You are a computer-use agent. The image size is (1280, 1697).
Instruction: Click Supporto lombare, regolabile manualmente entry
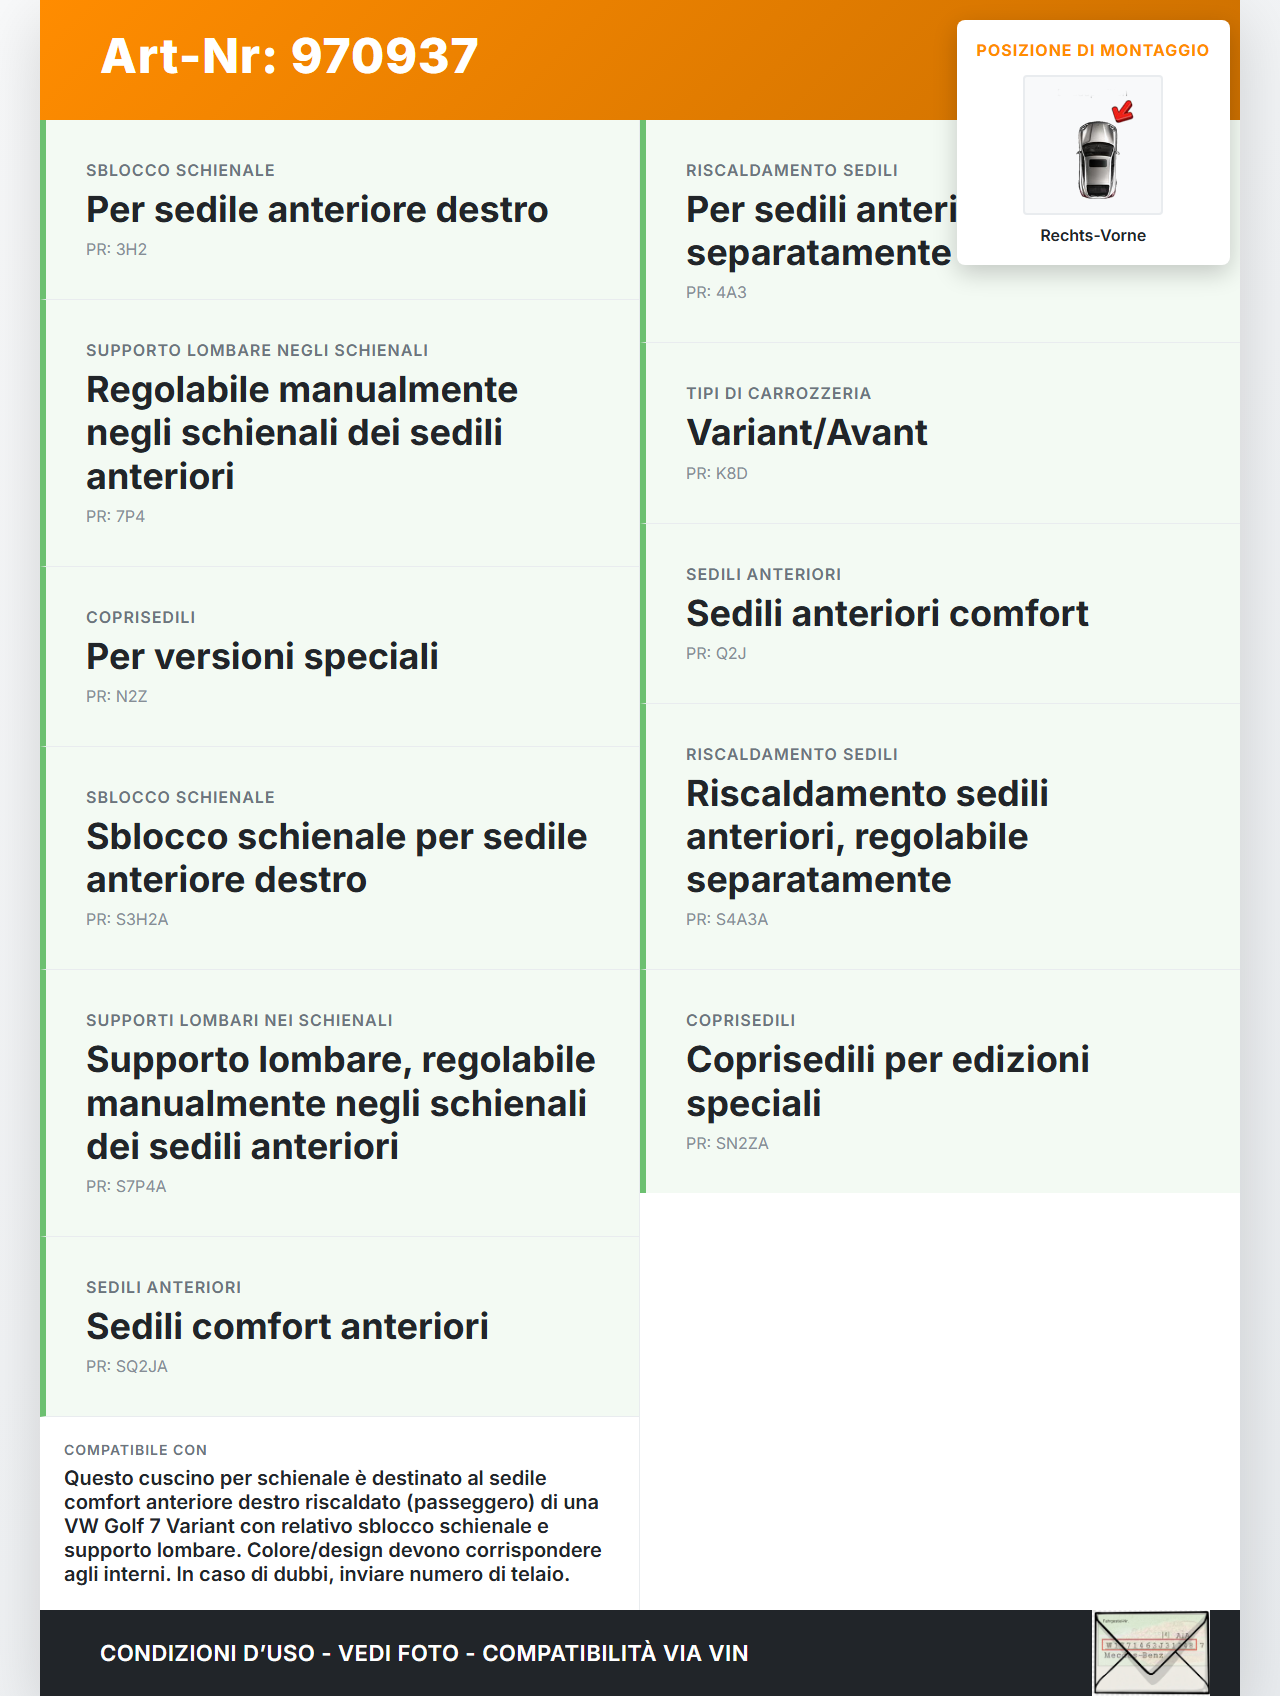[340, 1103]
